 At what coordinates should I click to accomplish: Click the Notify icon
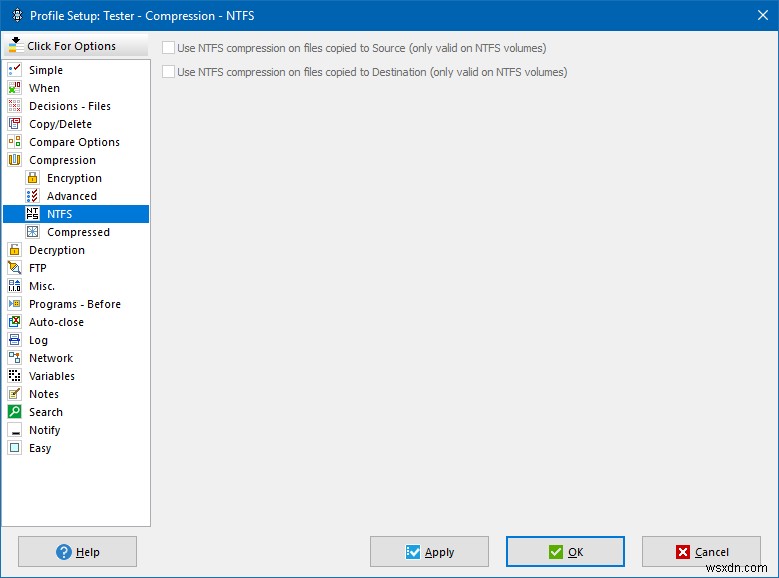[x=14, y=429]
